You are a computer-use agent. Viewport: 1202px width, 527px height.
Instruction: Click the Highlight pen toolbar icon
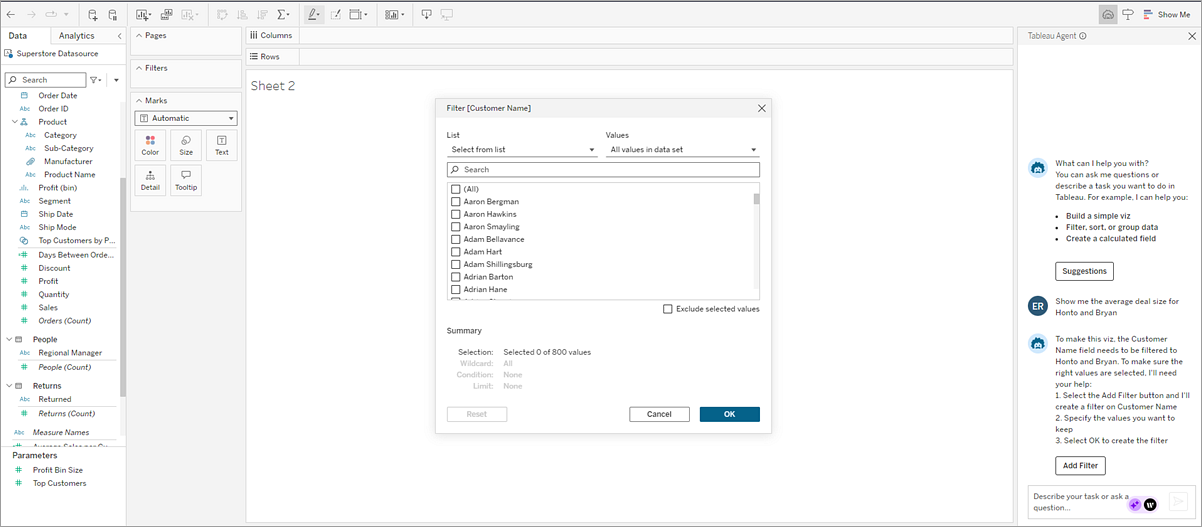pos(314,15)
